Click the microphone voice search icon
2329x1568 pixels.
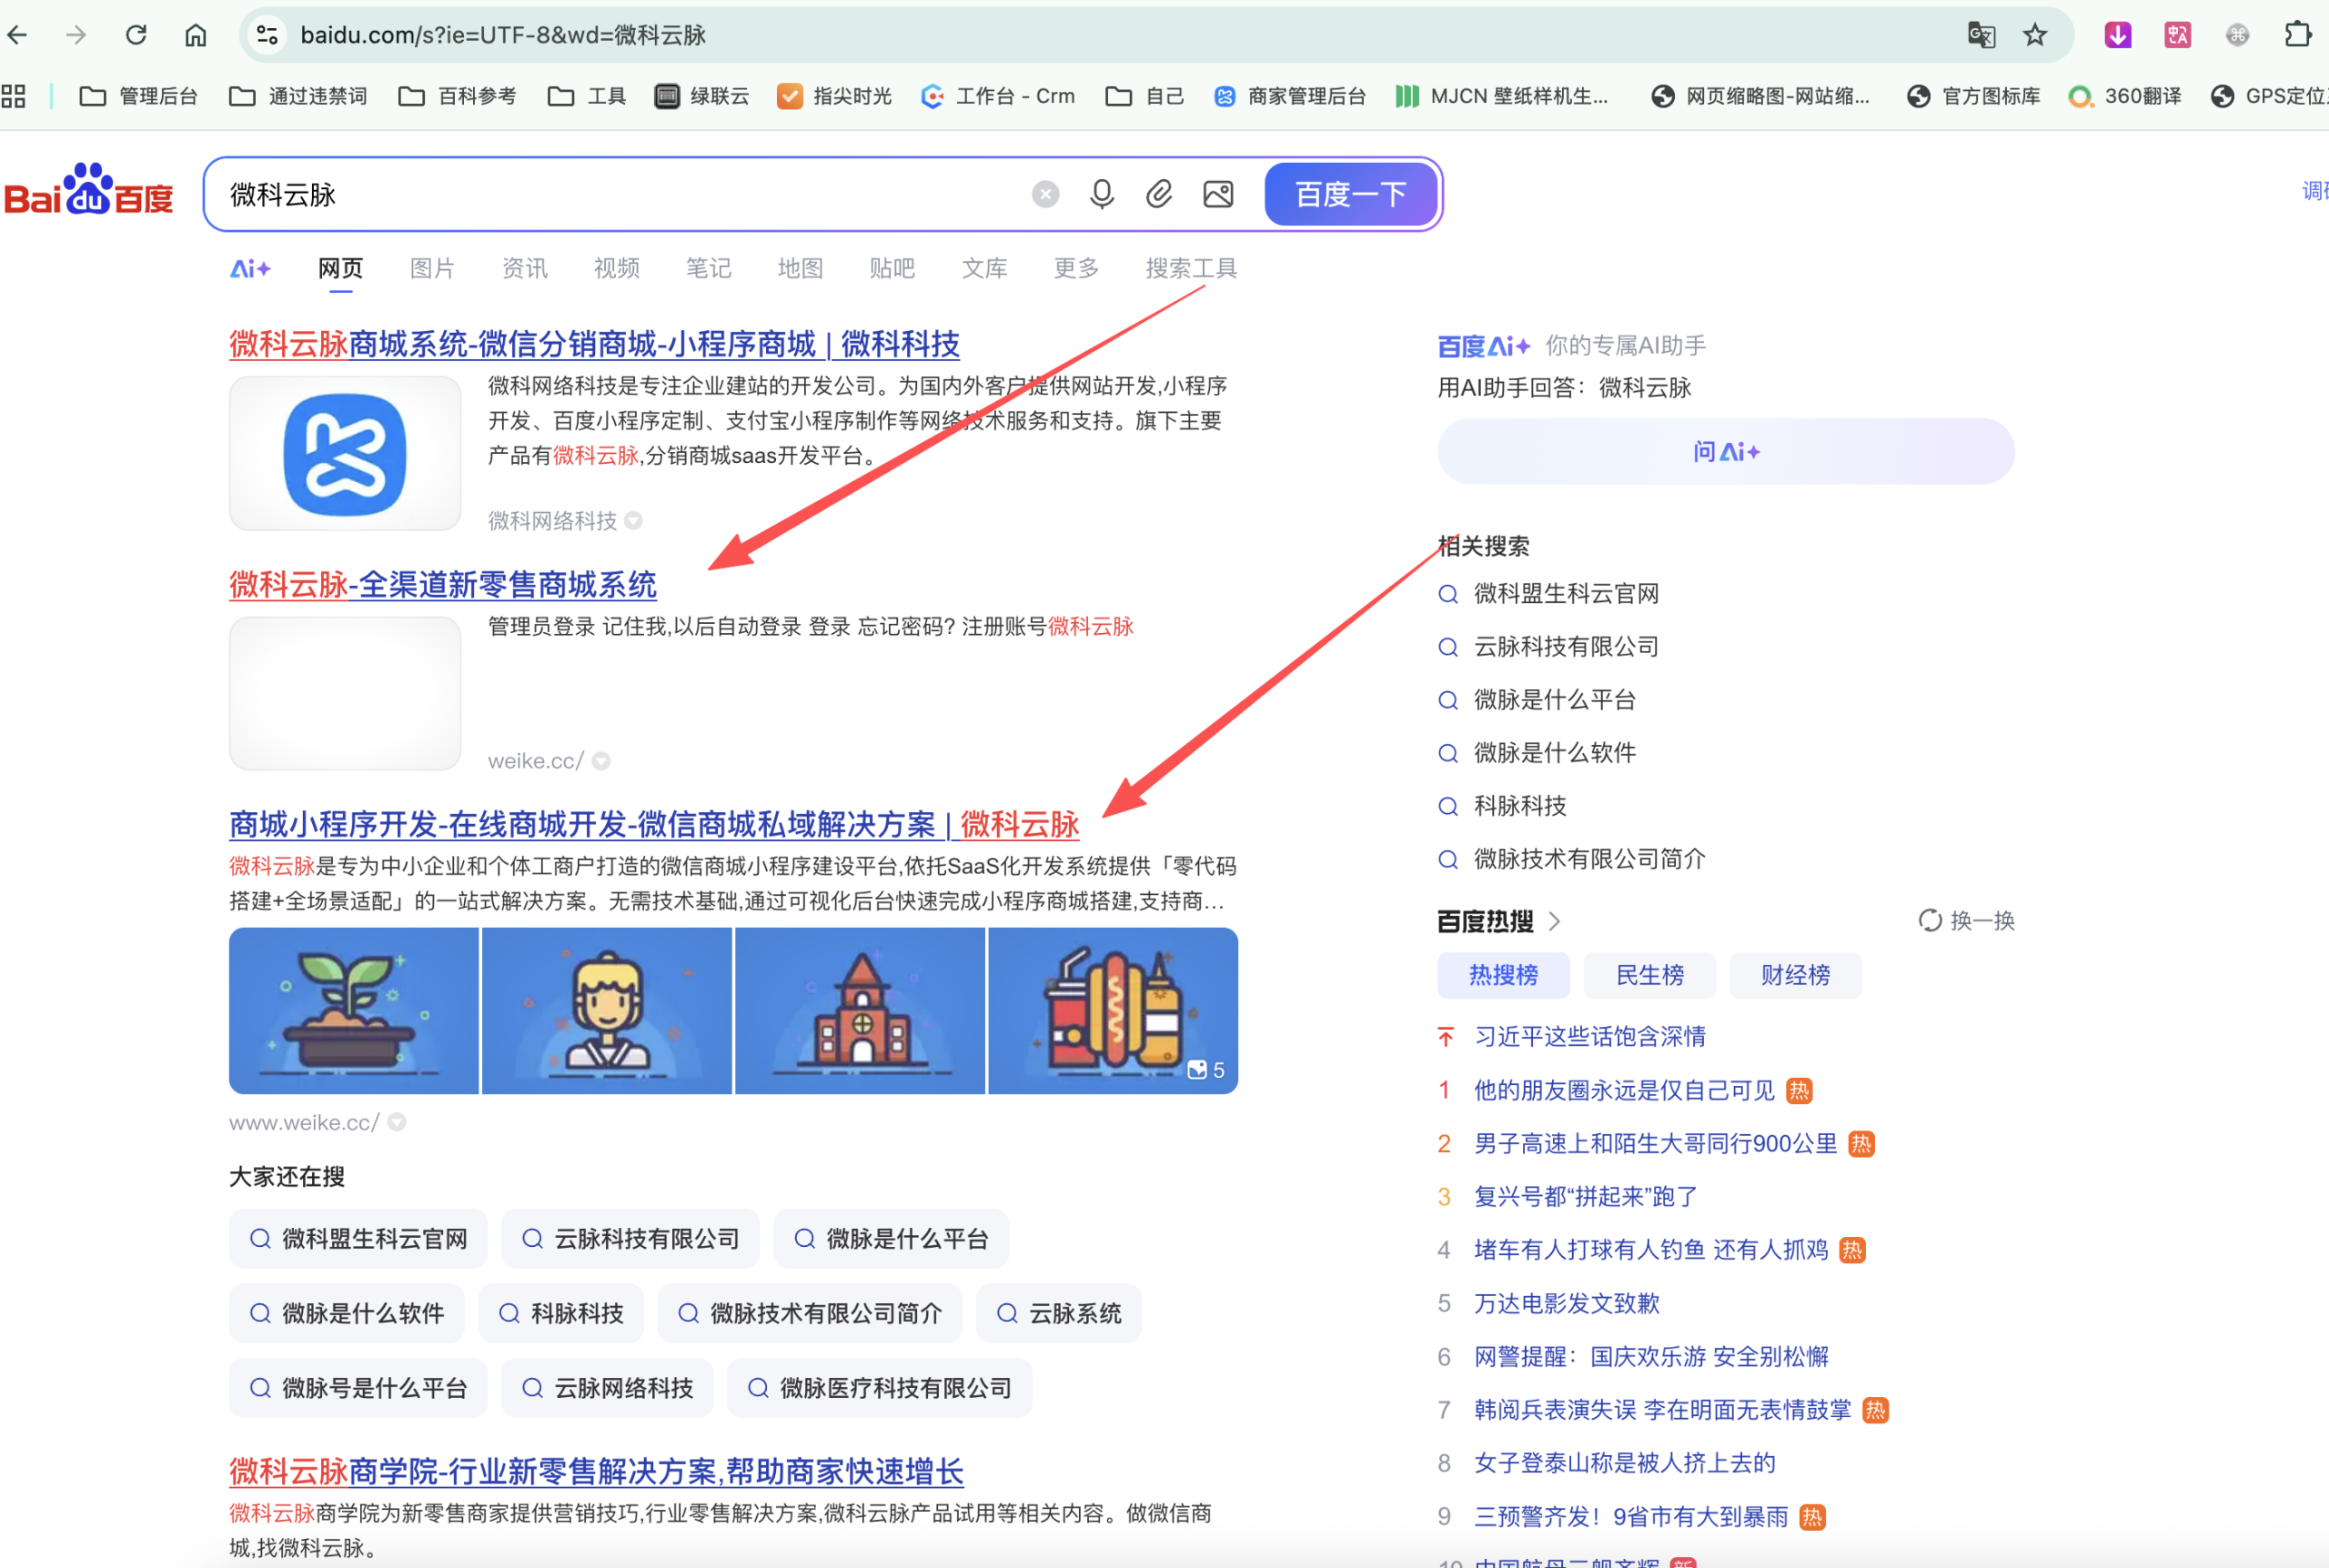1101,194
